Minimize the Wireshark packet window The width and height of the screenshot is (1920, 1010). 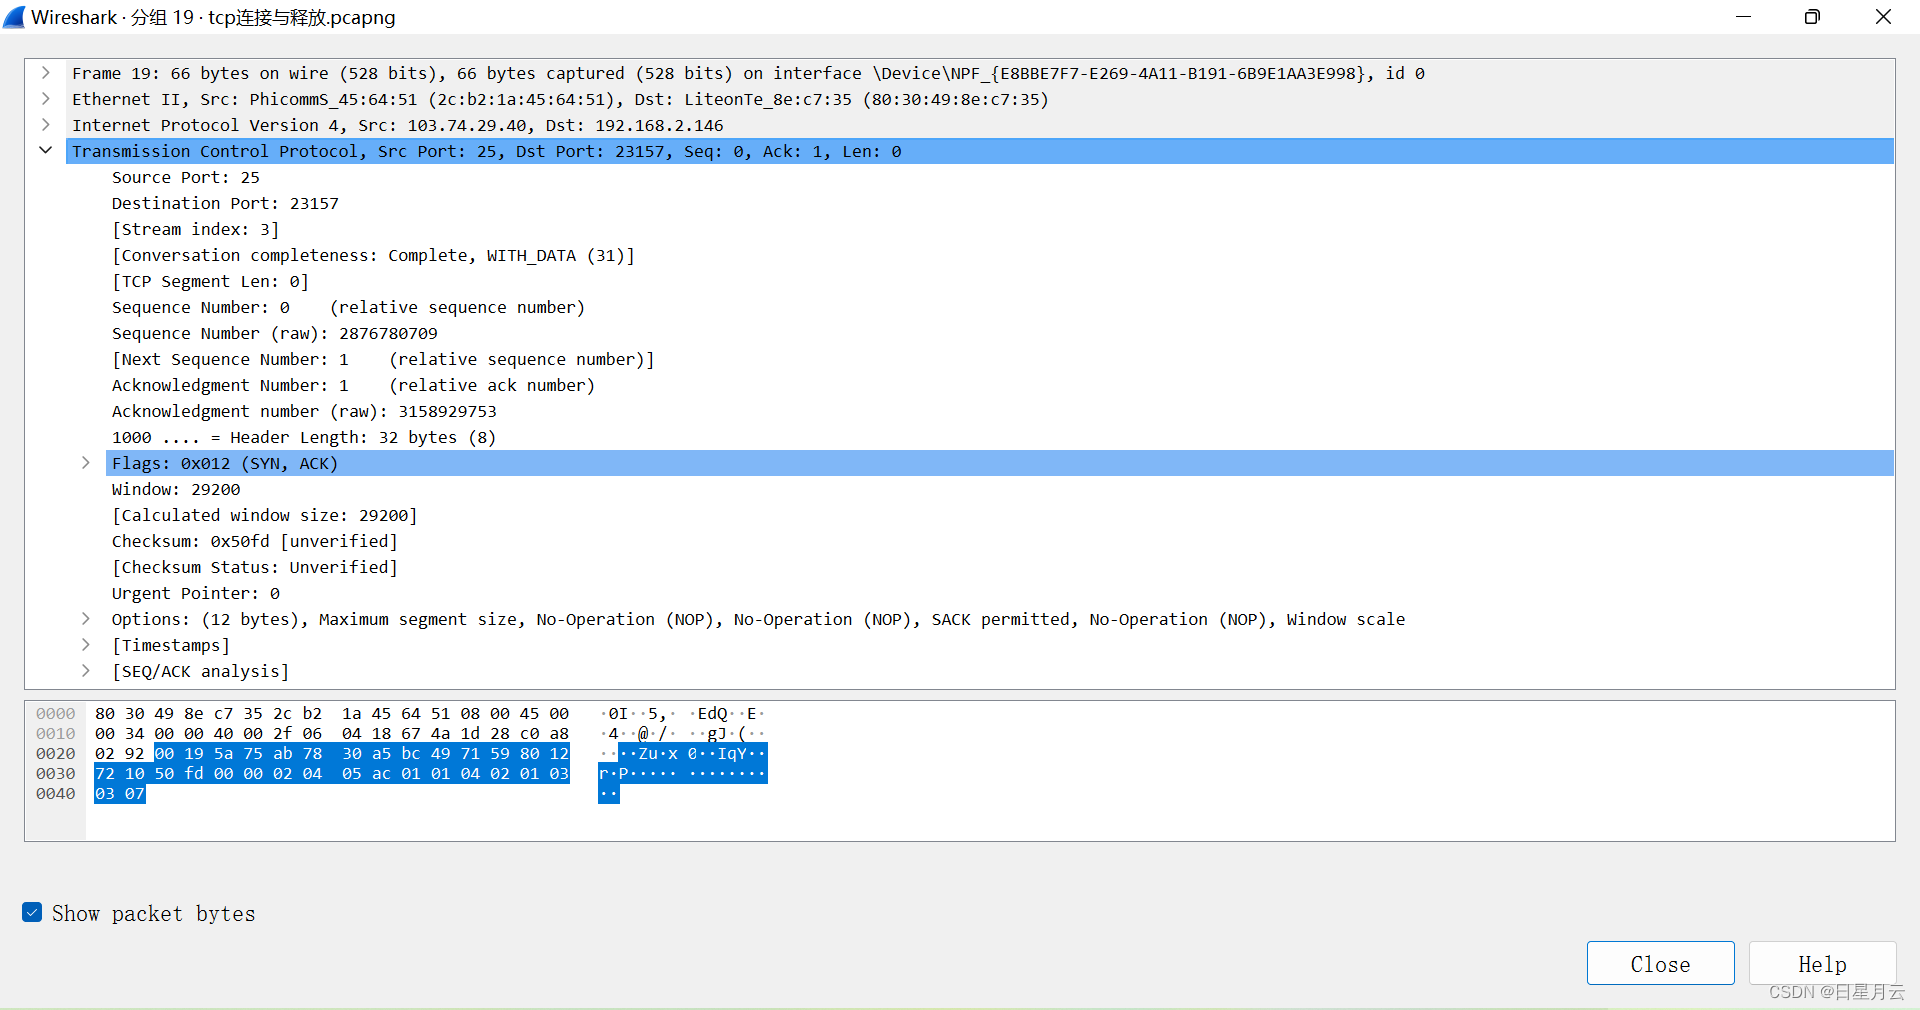(x=1743, y=17)
